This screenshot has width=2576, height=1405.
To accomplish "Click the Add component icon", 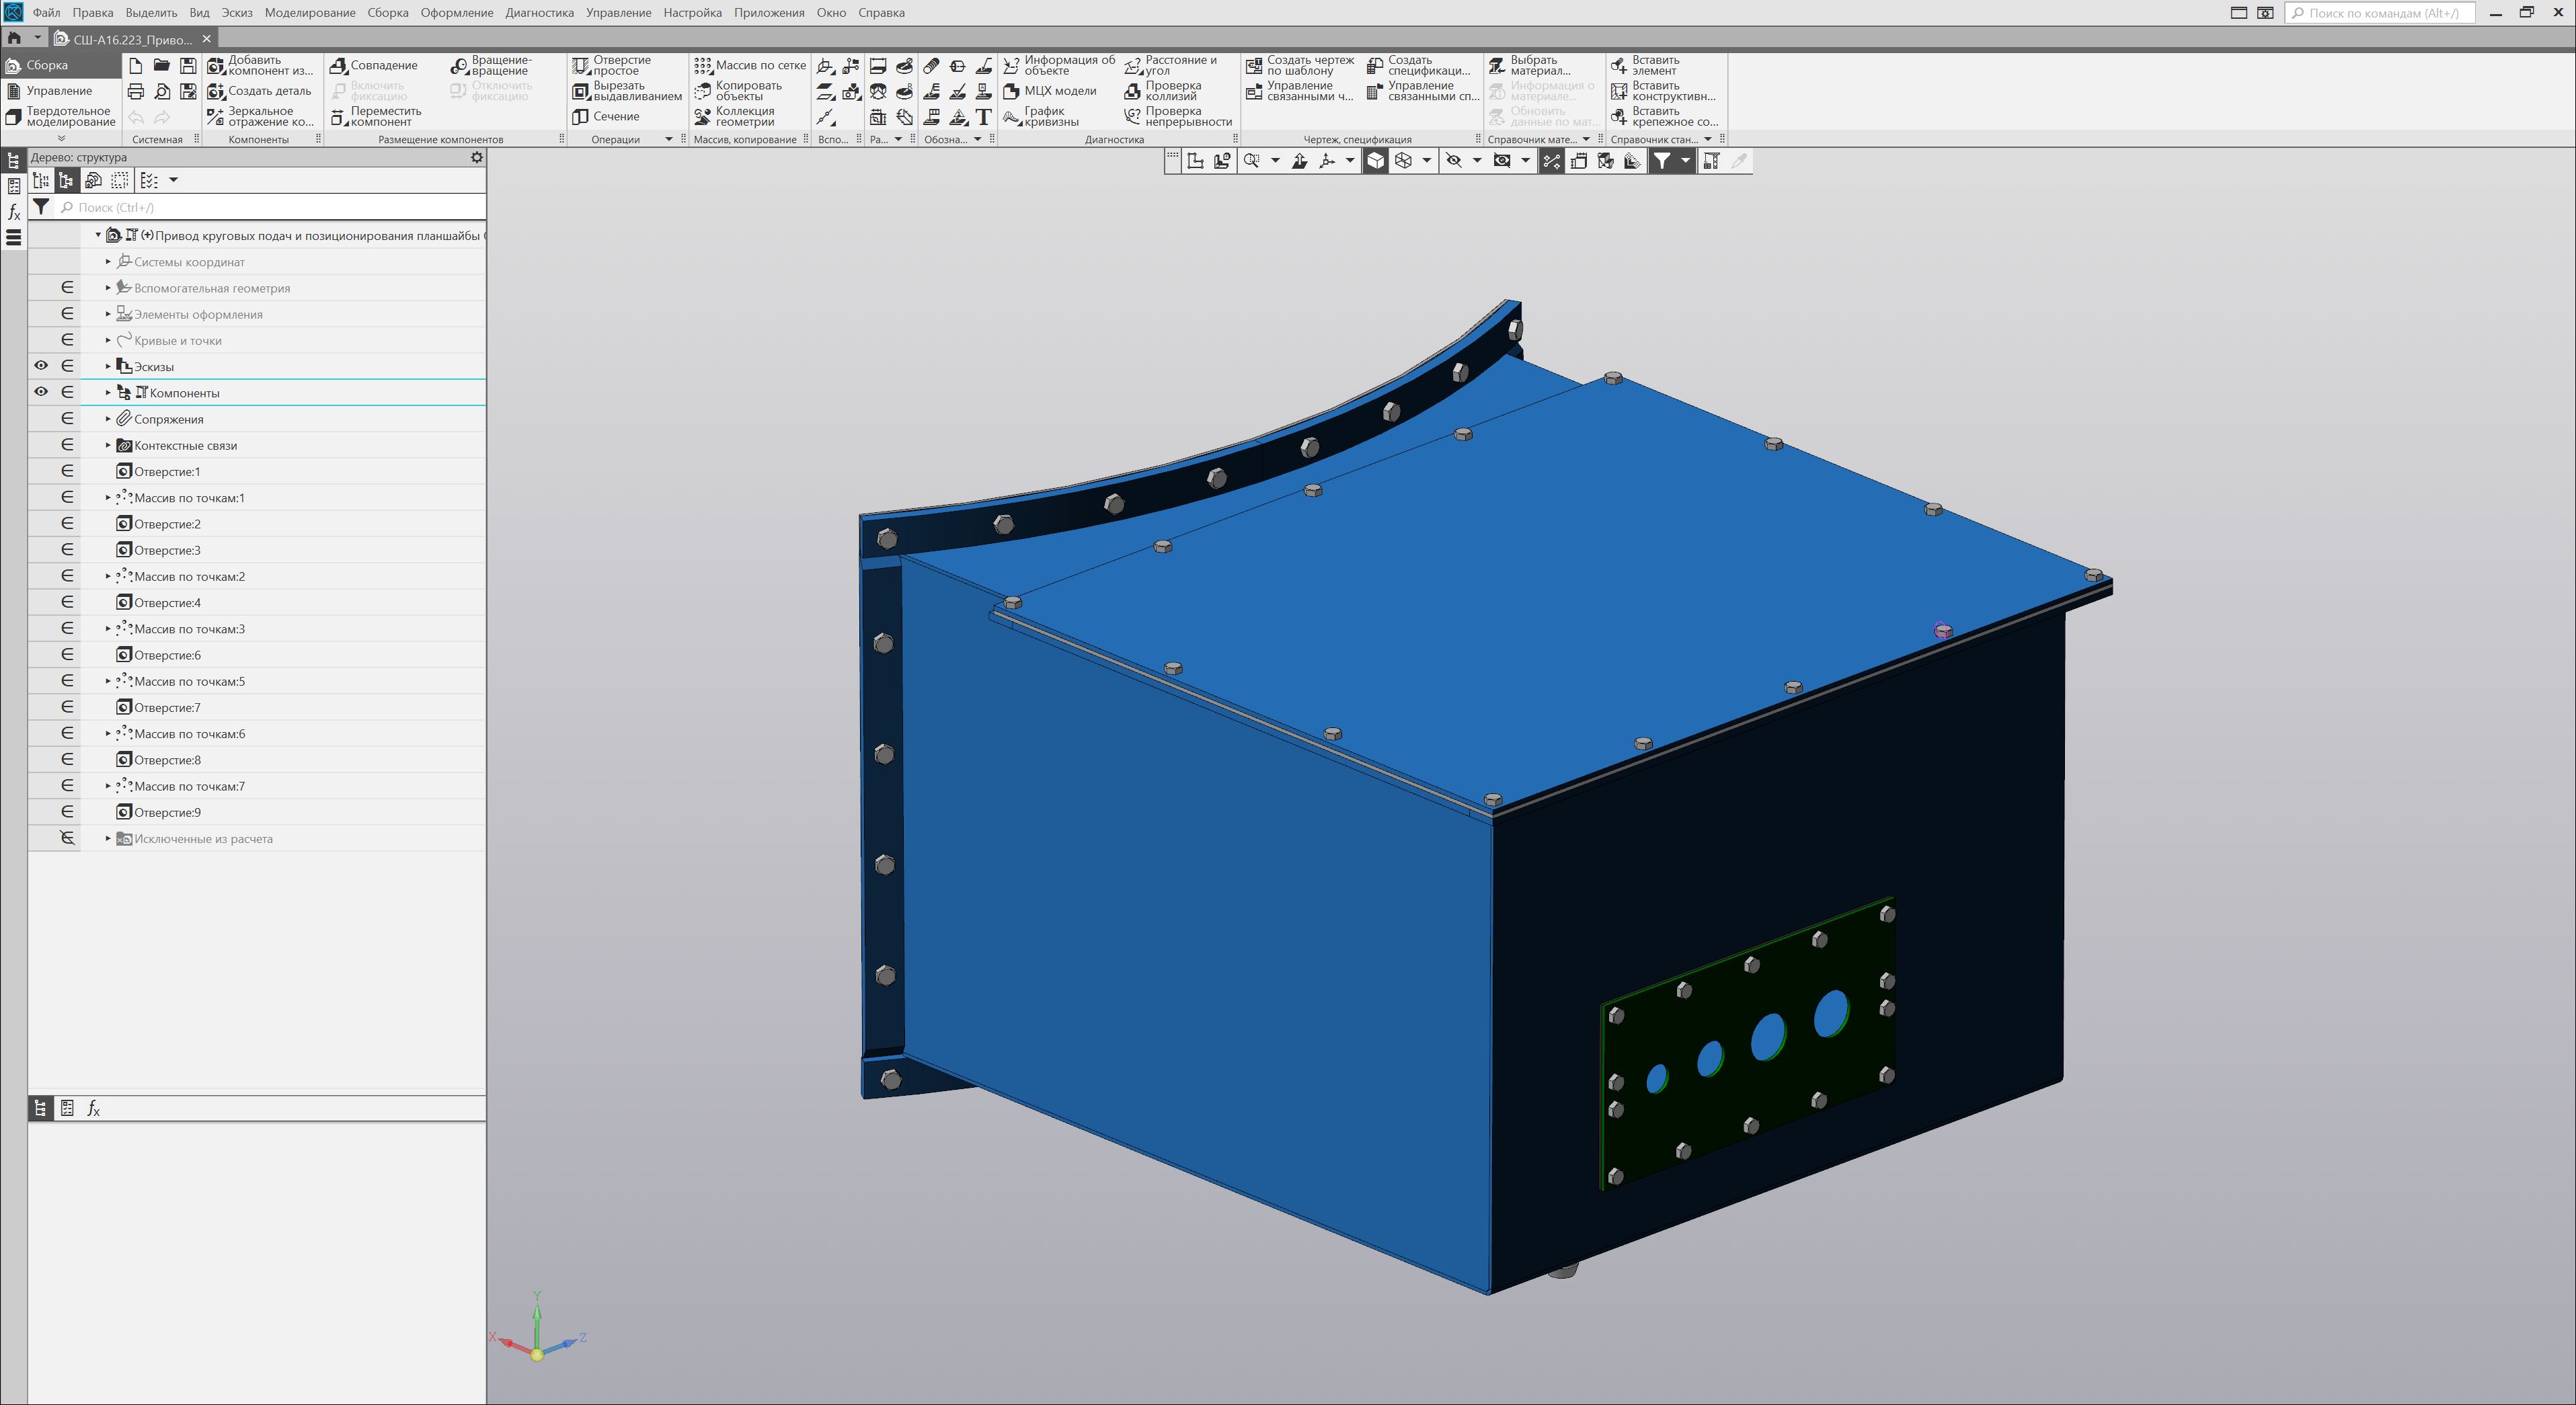I will (x=215, y=66).
